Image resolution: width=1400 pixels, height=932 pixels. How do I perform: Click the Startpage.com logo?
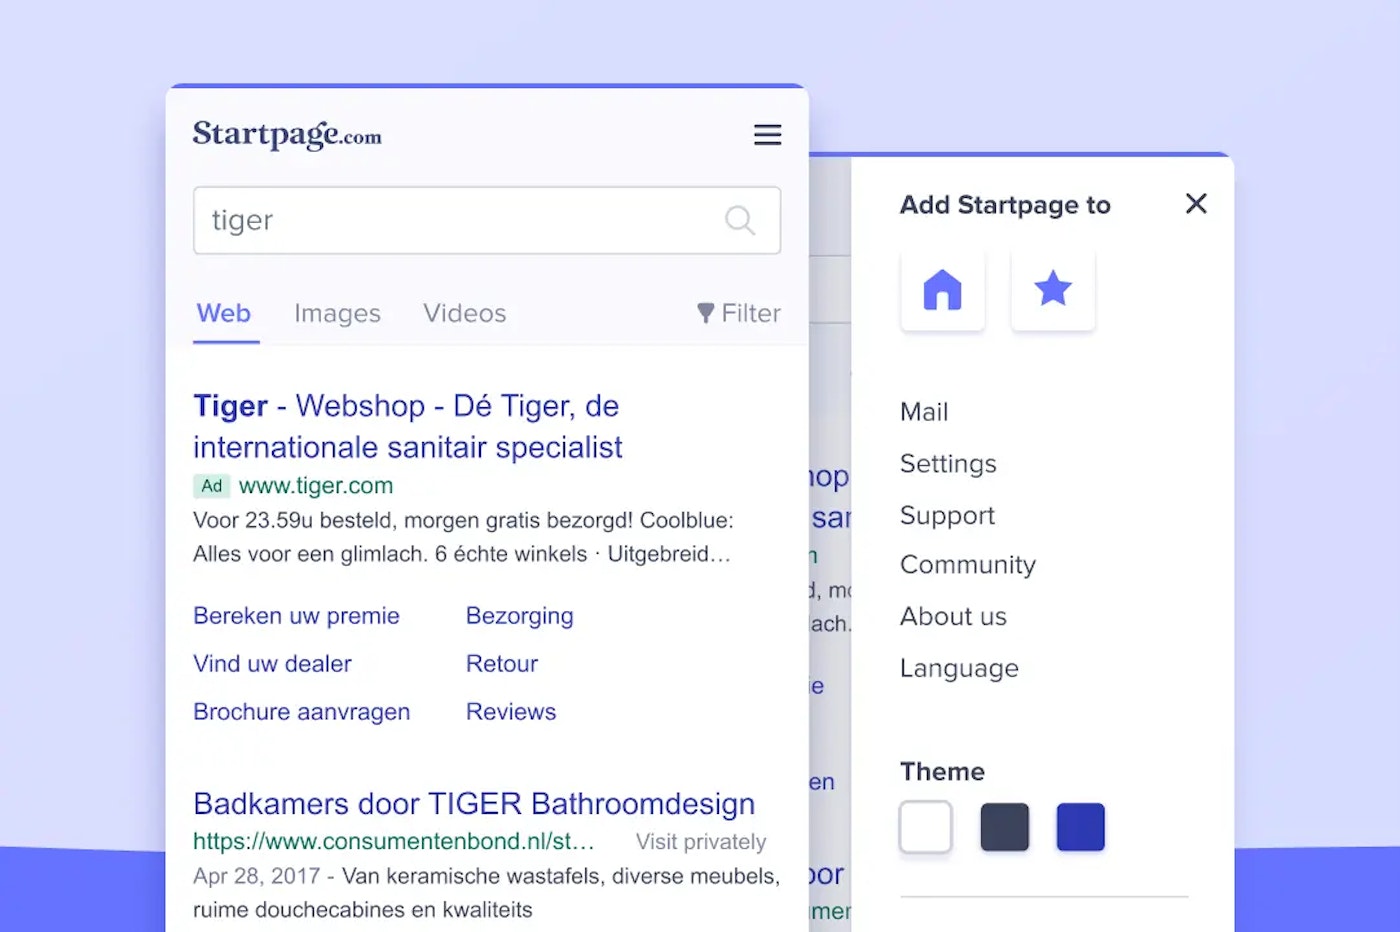287,135
